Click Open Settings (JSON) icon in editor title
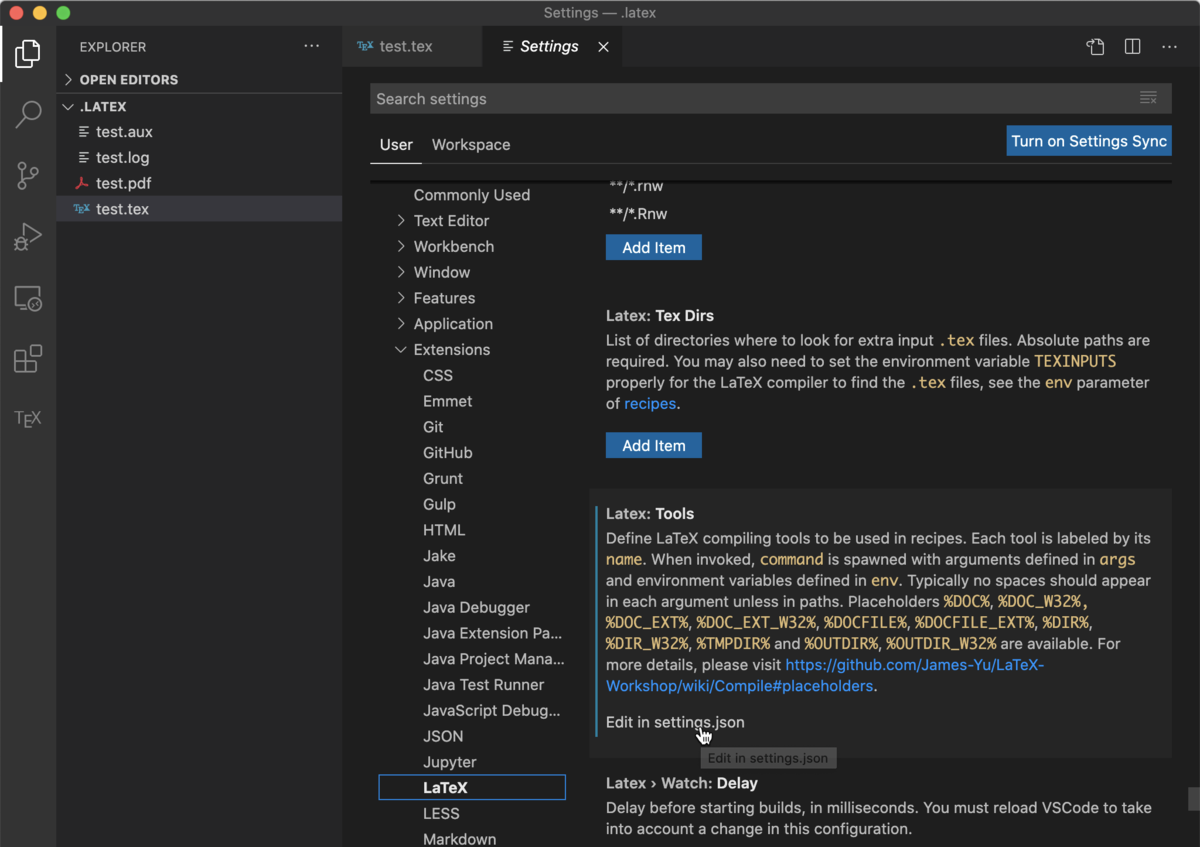Viewport: 1200px width, 847px height. pos(1095,46)
